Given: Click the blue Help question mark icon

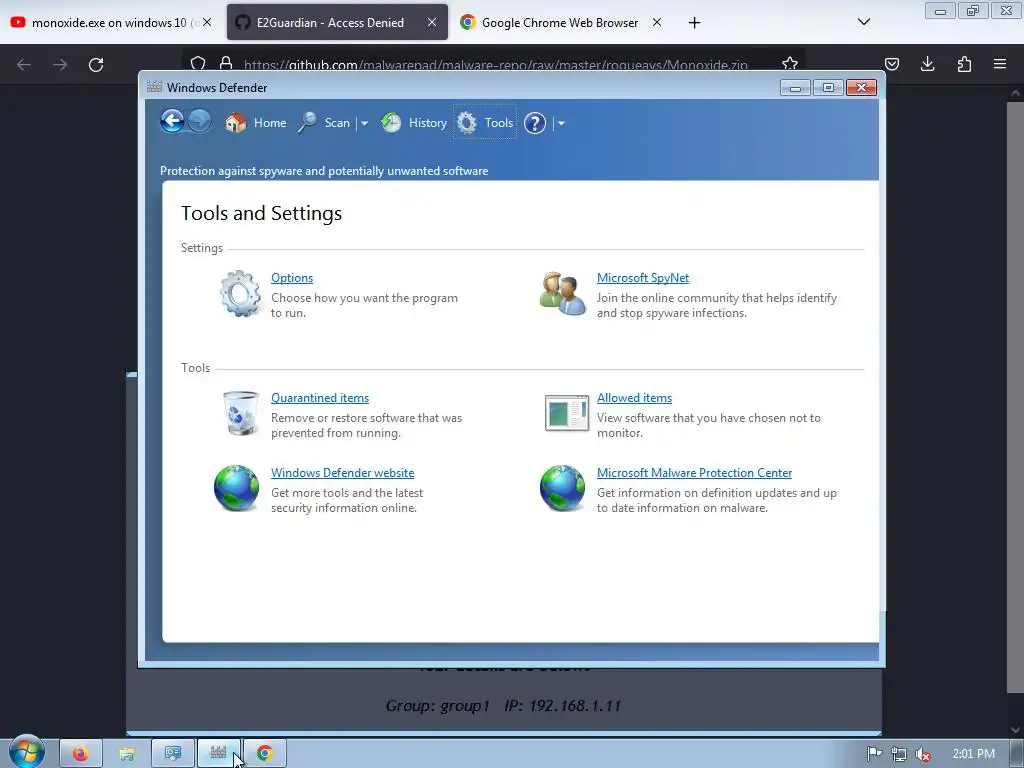Looking at the screenshot, I should pos(535,123).
